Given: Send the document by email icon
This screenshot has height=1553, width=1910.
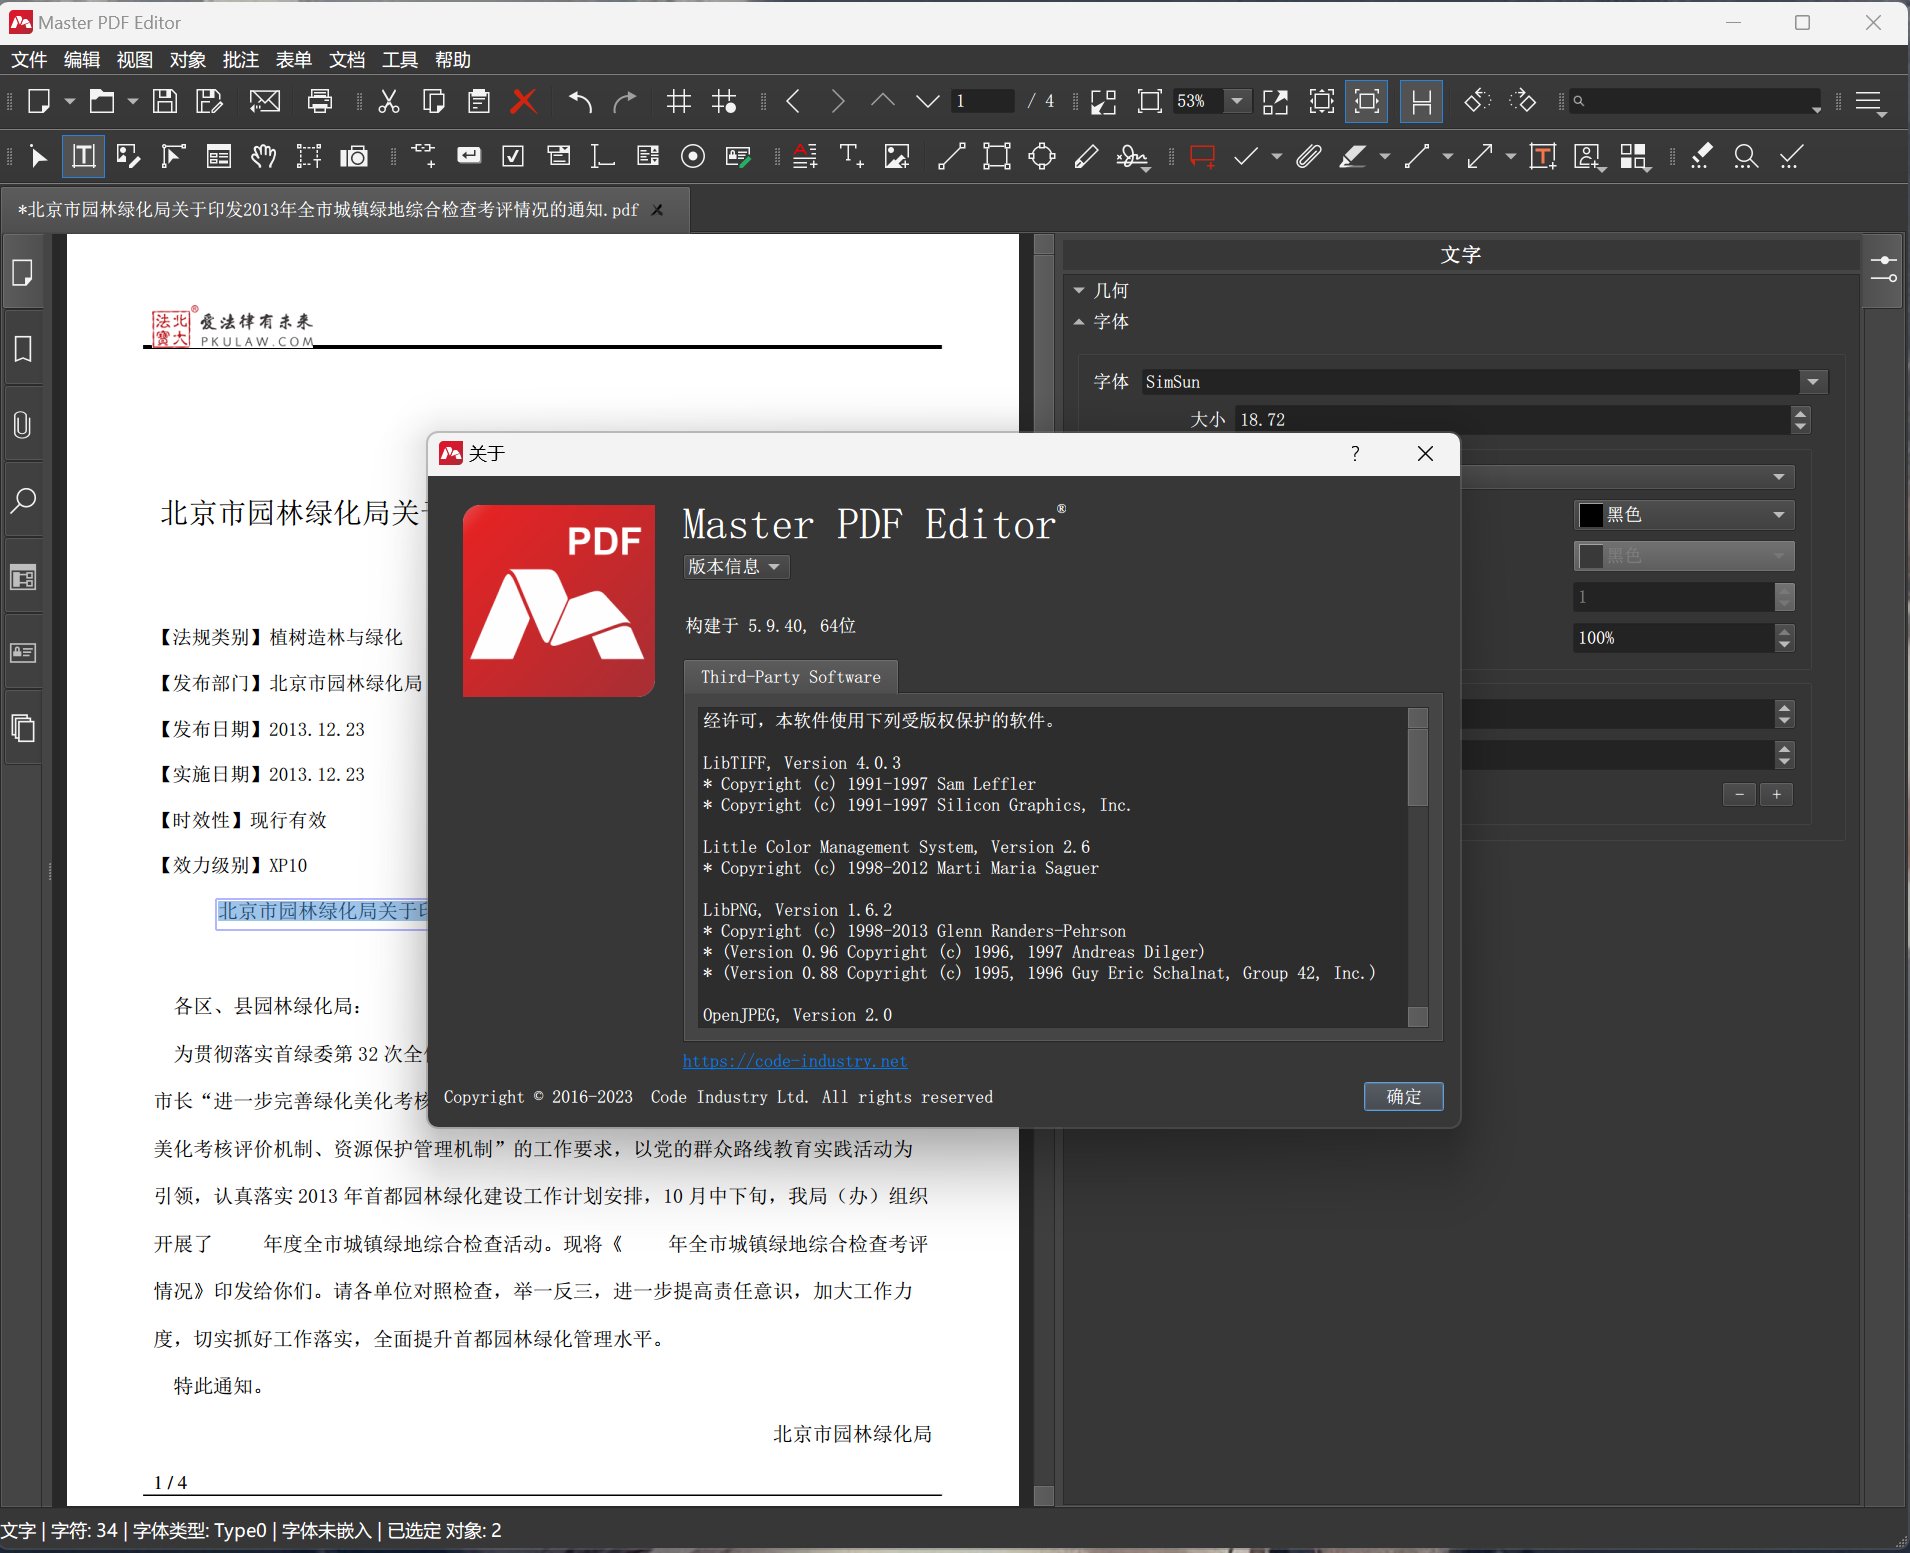Looking at the screenshot, I should (265, 101).
